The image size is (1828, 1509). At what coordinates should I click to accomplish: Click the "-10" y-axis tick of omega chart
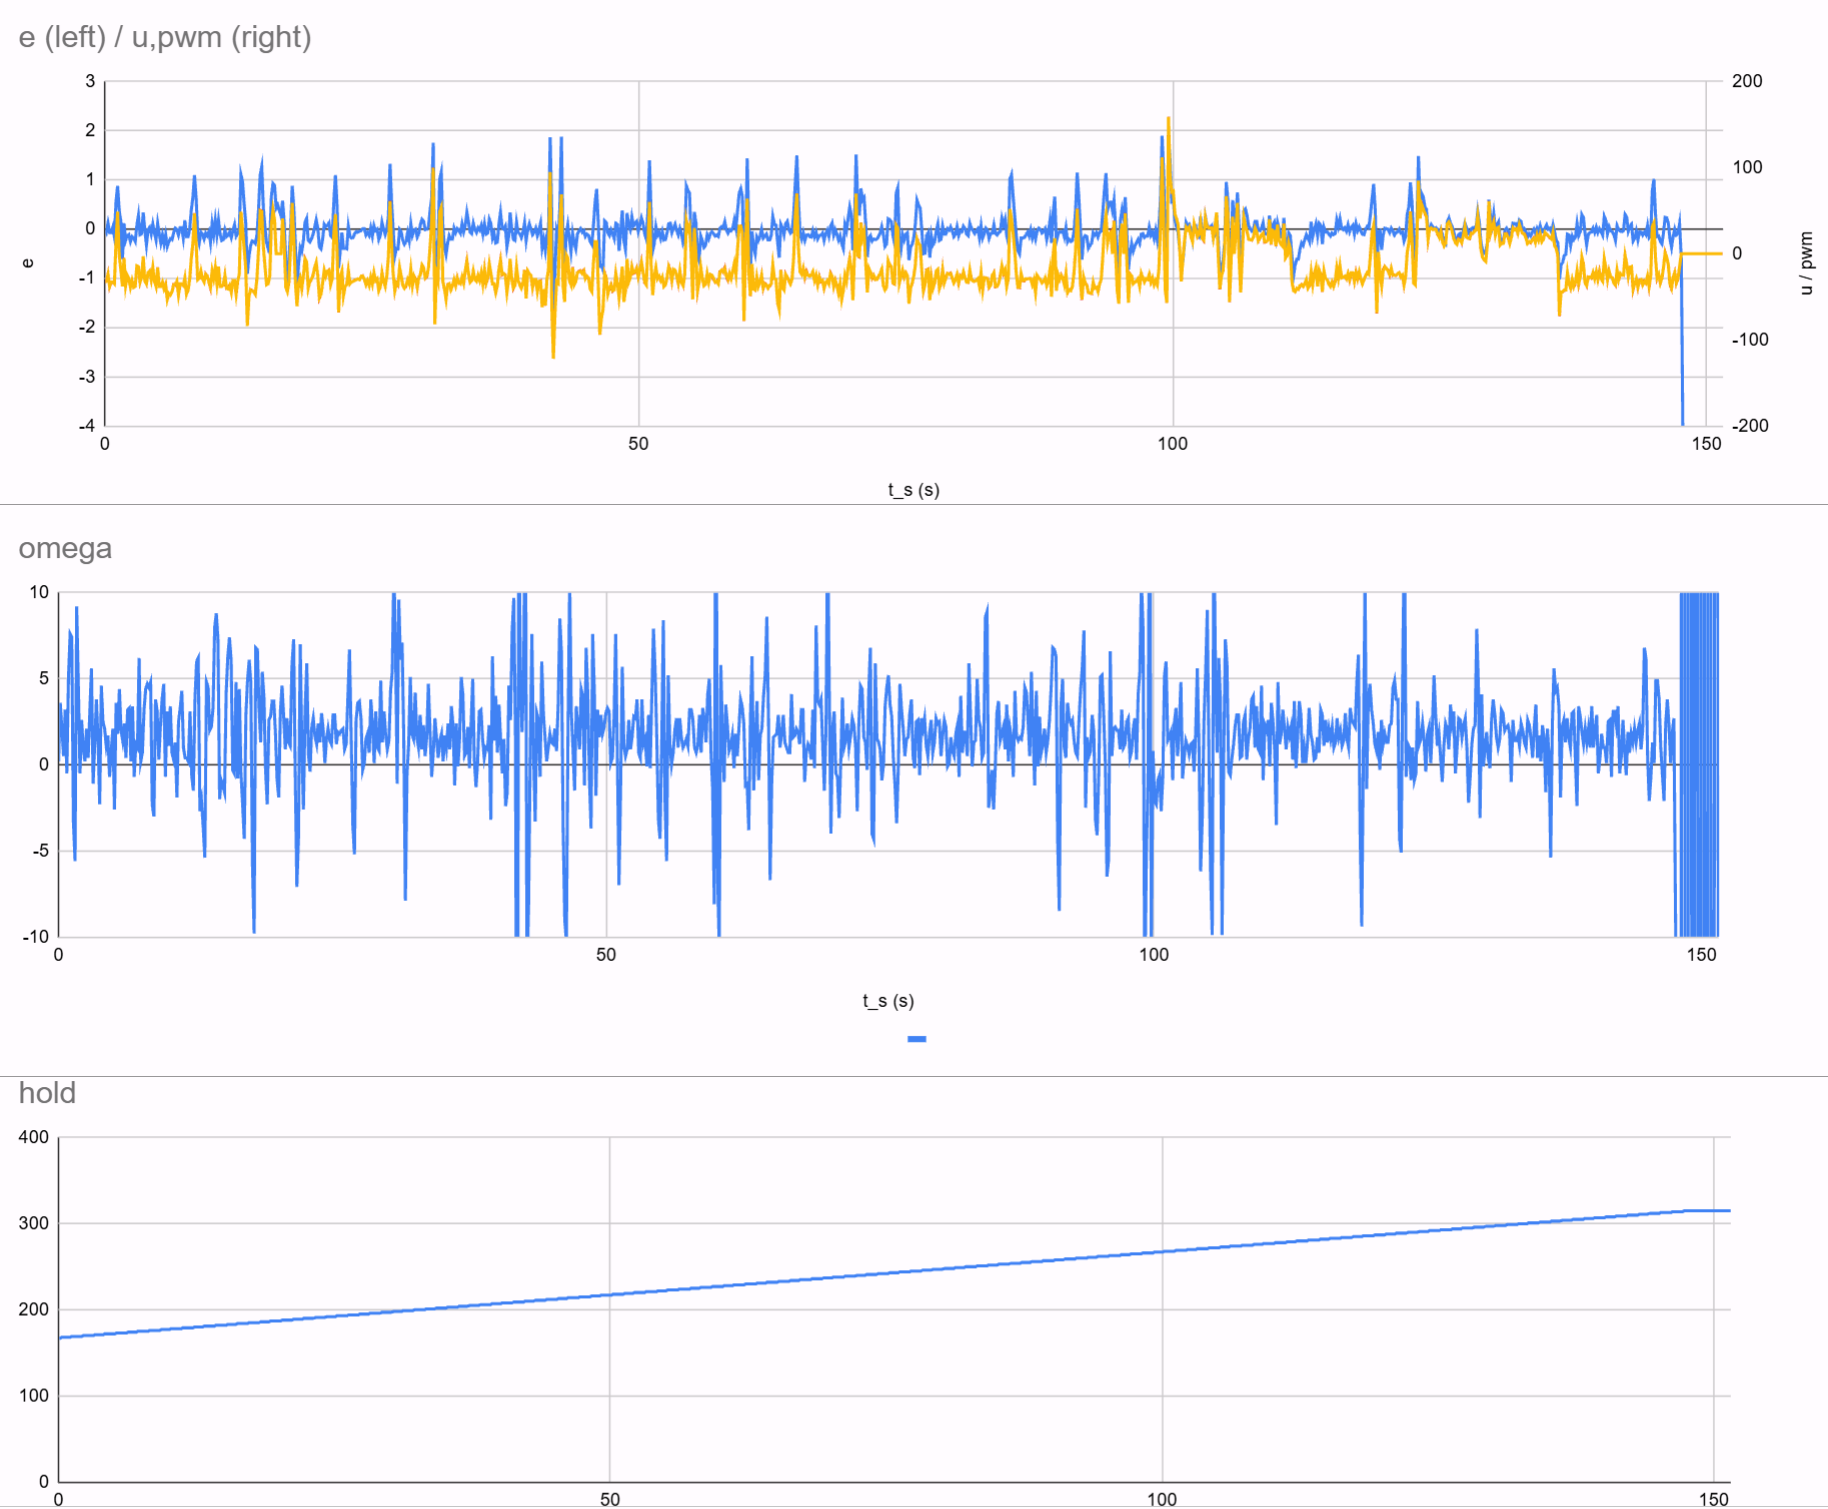(x=36, y=937)
